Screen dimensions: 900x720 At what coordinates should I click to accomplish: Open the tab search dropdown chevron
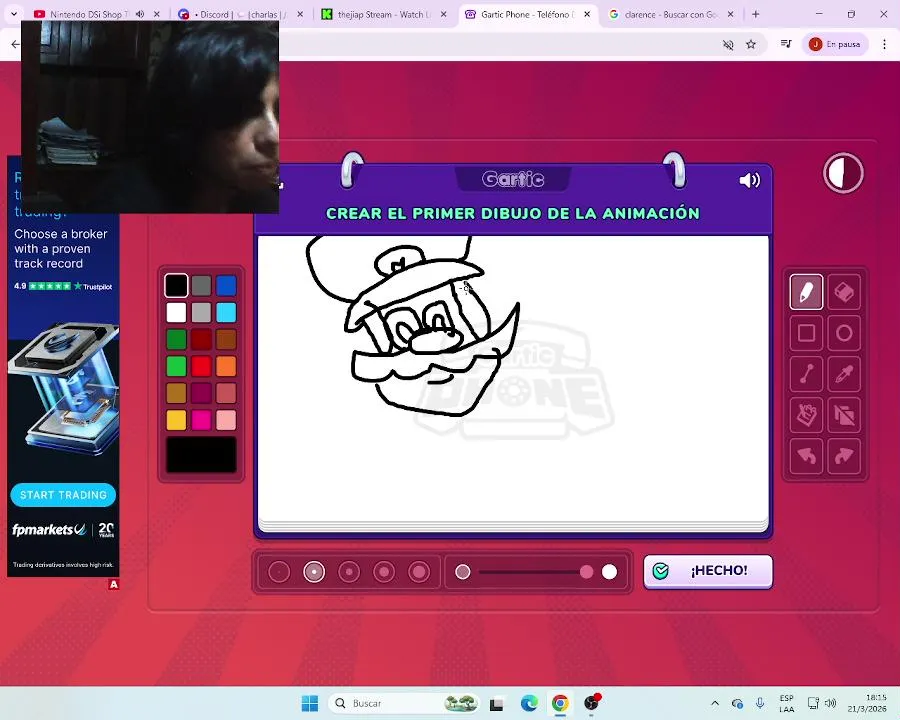(x=14, y=14)
